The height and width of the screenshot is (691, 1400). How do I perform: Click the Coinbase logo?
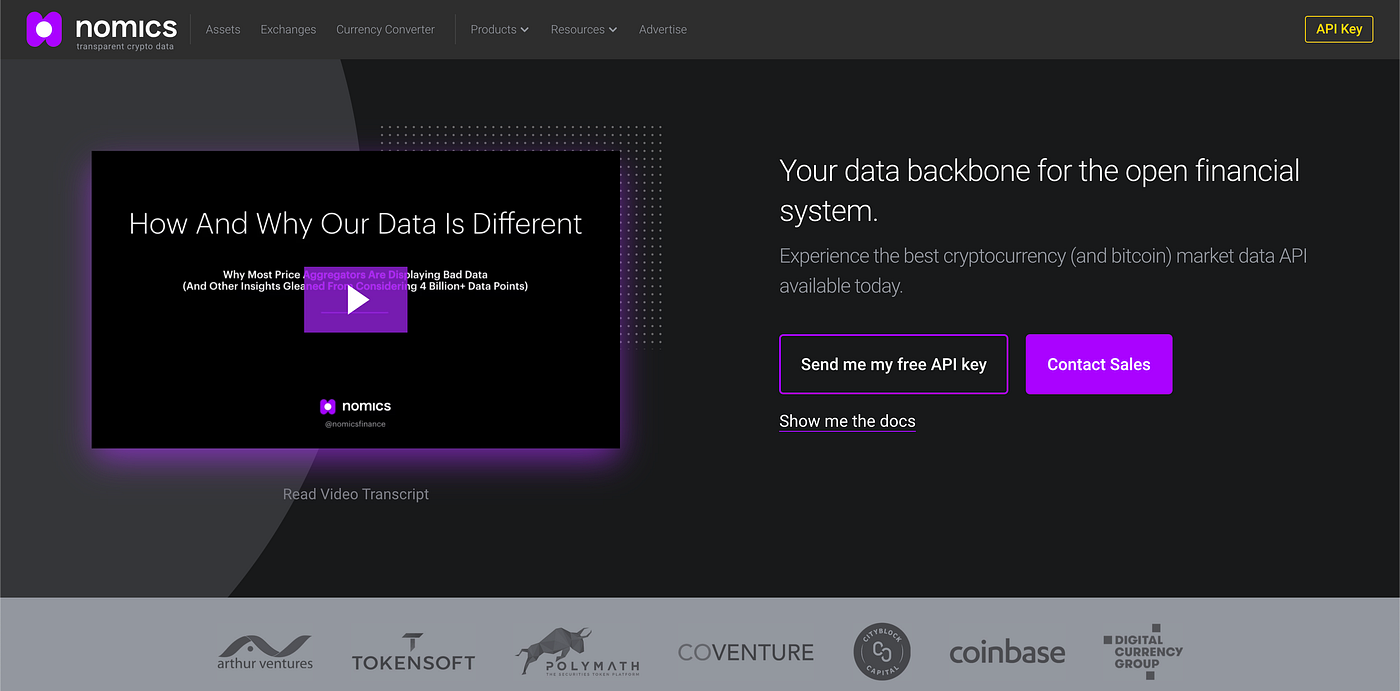1006,653
